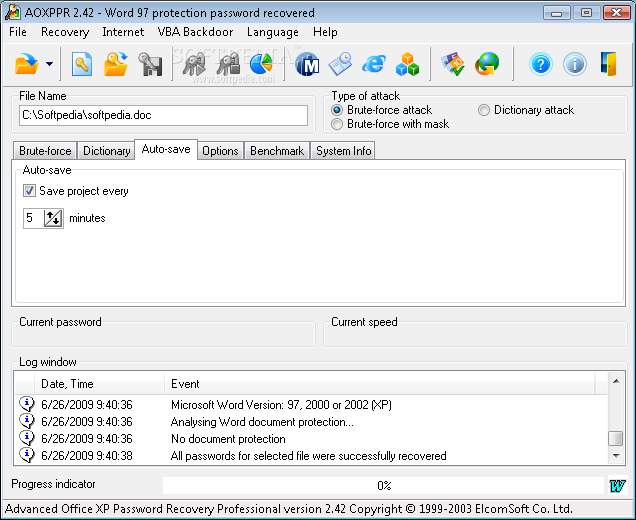Select log row 'All passwords for selected file were successfully recovered'
The image size is (636, 520).
click(x=311, y=456)
